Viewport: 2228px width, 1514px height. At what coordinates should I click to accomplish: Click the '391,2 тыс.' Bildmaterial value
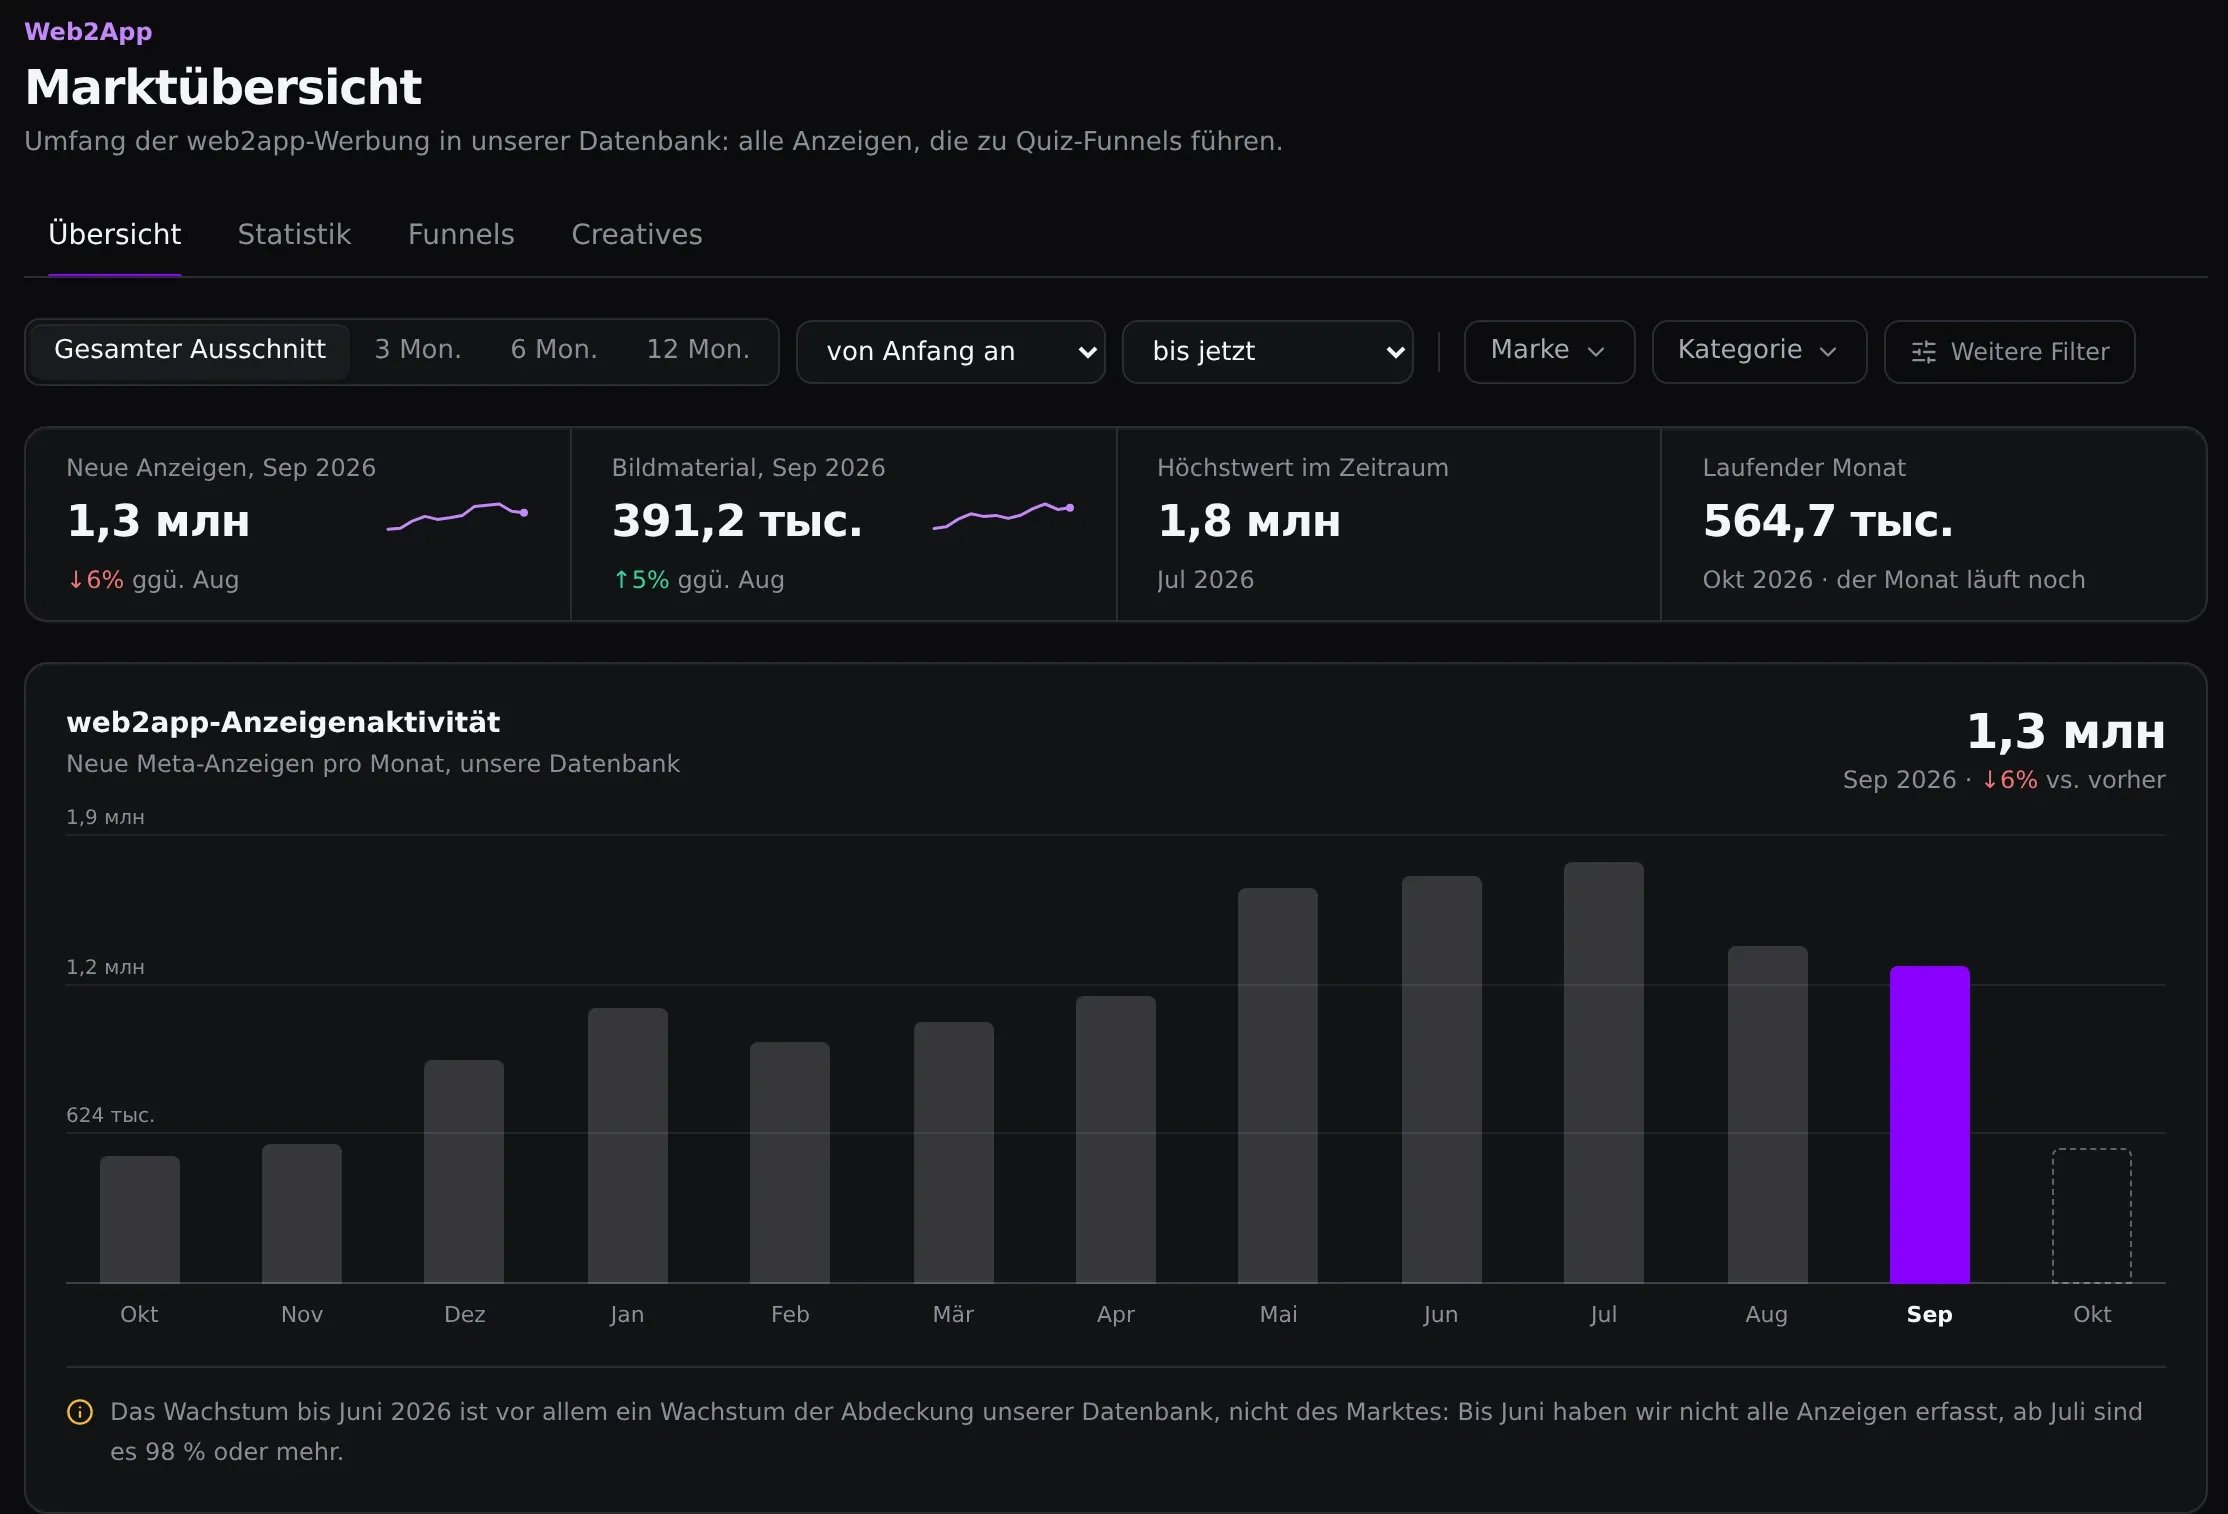[737, 521]
